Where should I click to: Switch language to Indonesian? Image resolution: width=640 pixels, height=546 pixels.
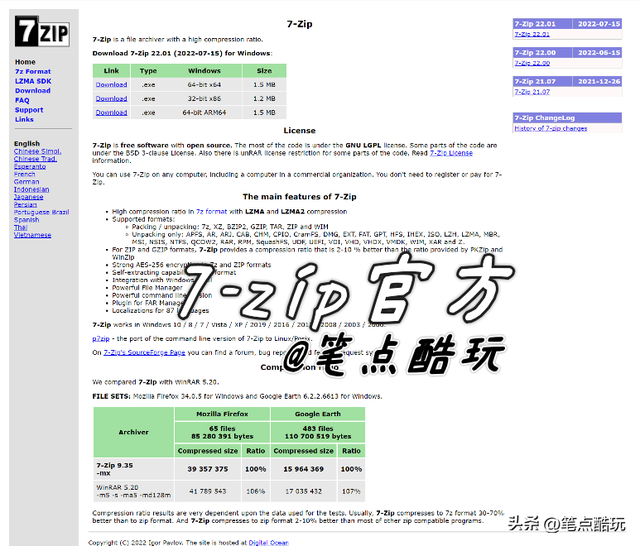click(x=31, y=189)
